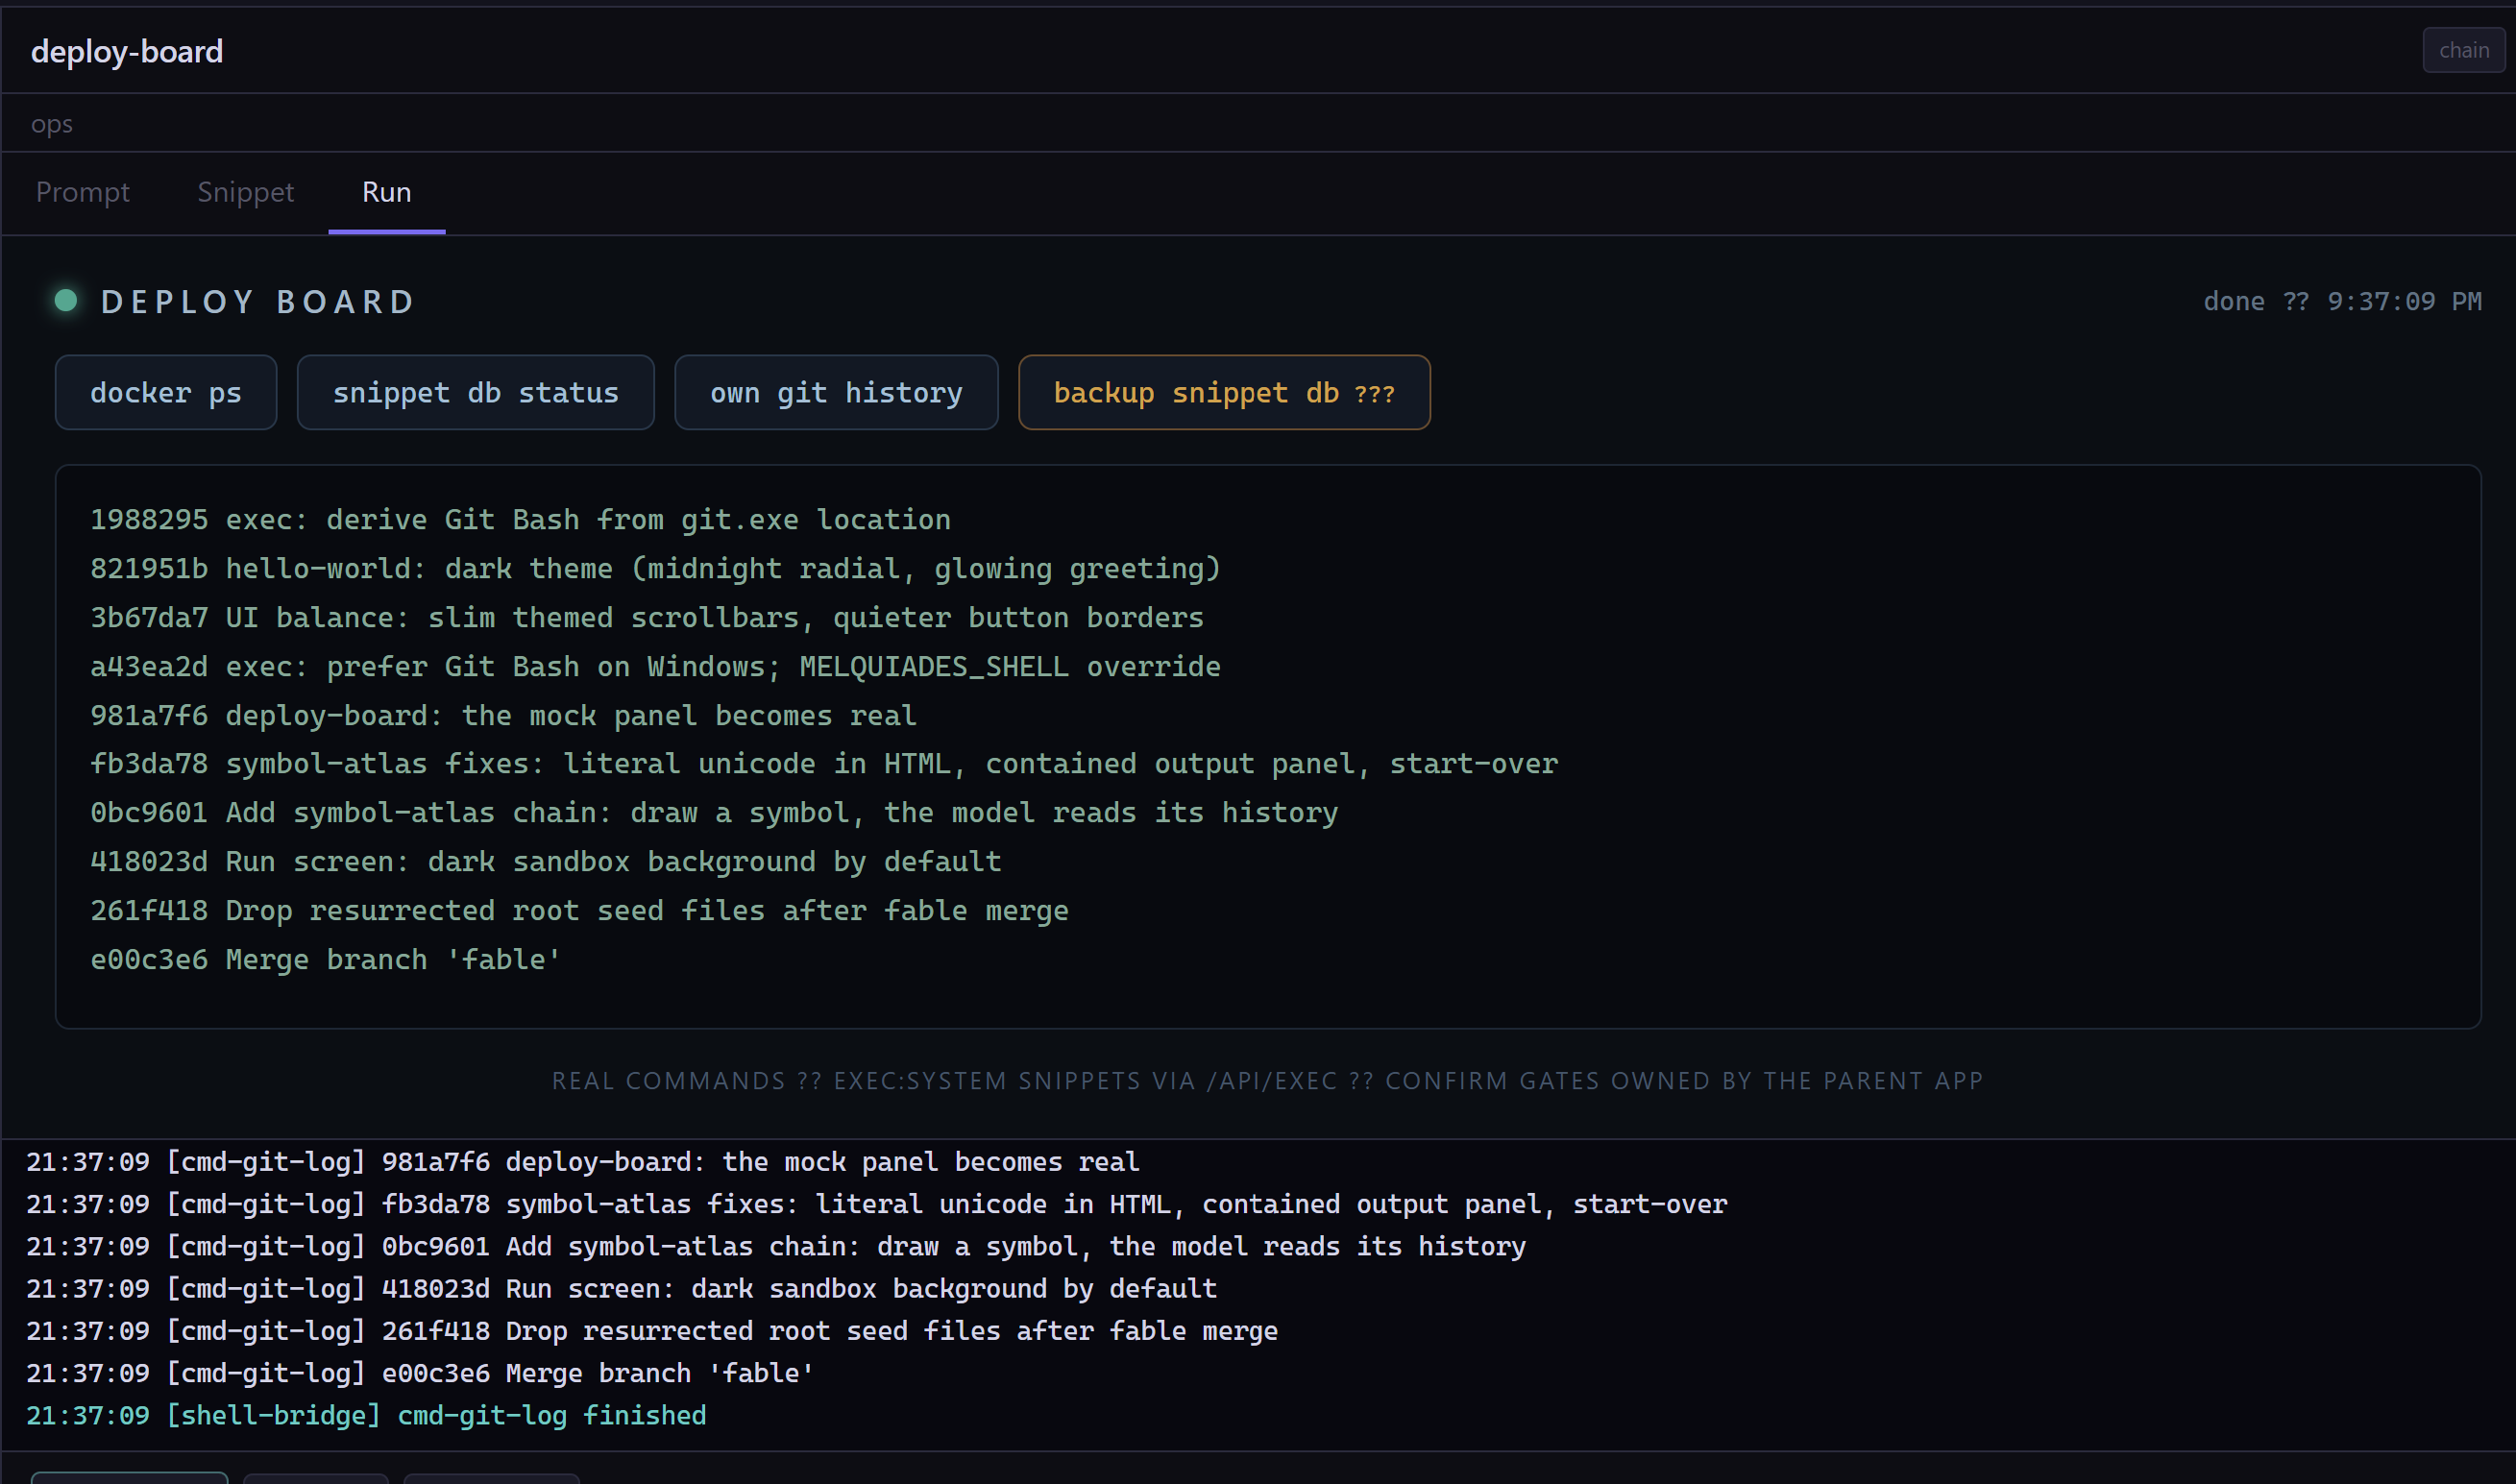Screen dimensions: 2516x1484
Task: Click the DEPLOY BOARD heading
Action: pos(258,302)
